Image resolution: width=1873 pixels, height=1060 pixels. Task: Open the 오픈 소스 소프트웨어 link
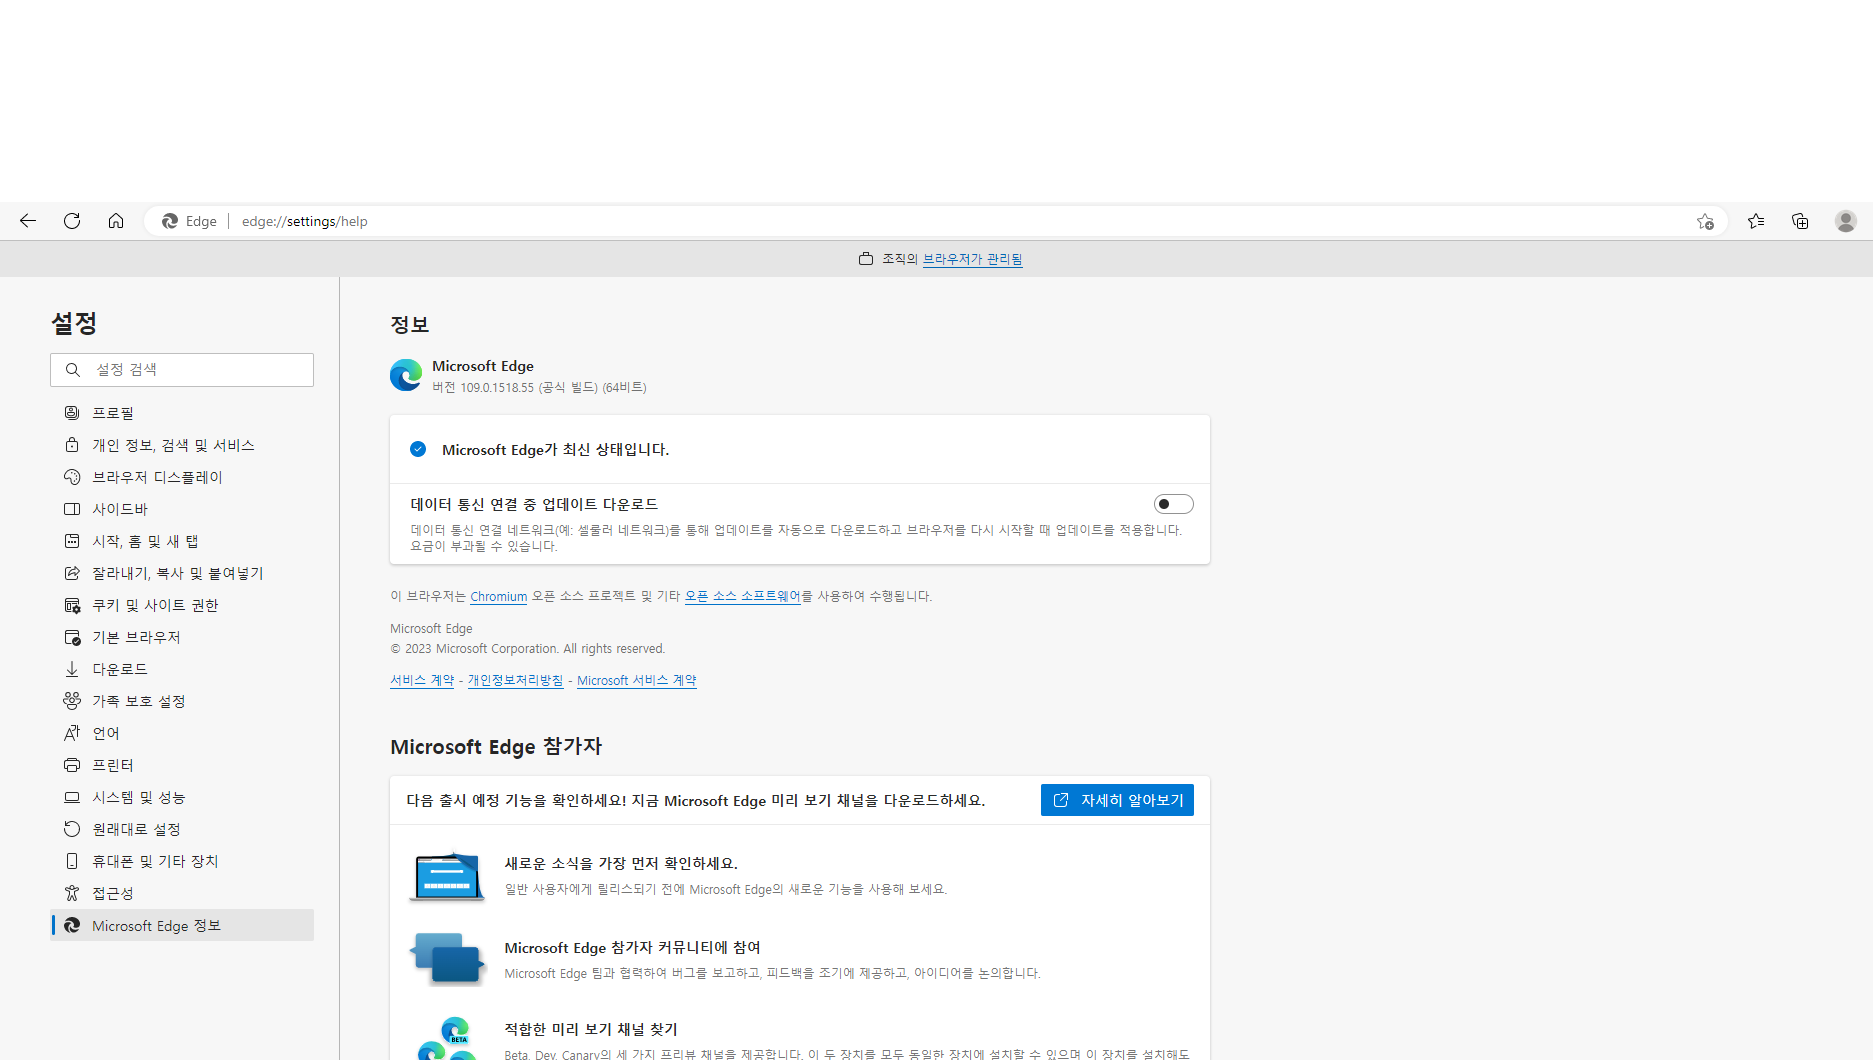[x=742, y=596]
